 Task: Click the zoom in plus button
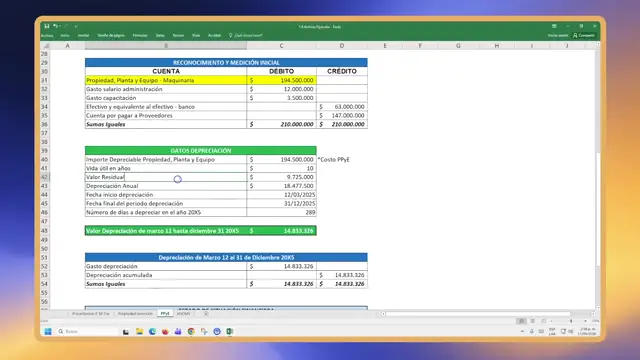click(585, 321)
